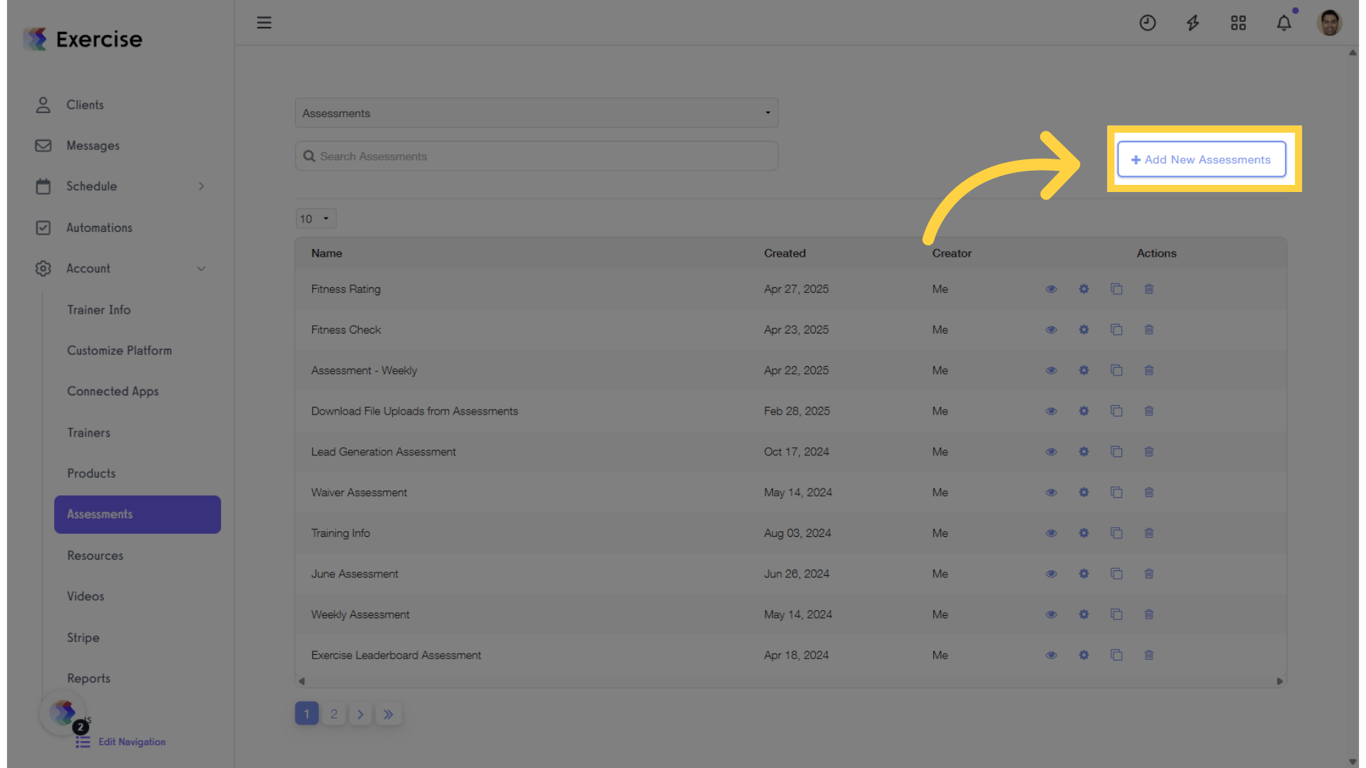View the Fitness Rating assessment eye icon
Image resolution: width=1366 pixels, height=768 pixels.
pos(1051,289)
